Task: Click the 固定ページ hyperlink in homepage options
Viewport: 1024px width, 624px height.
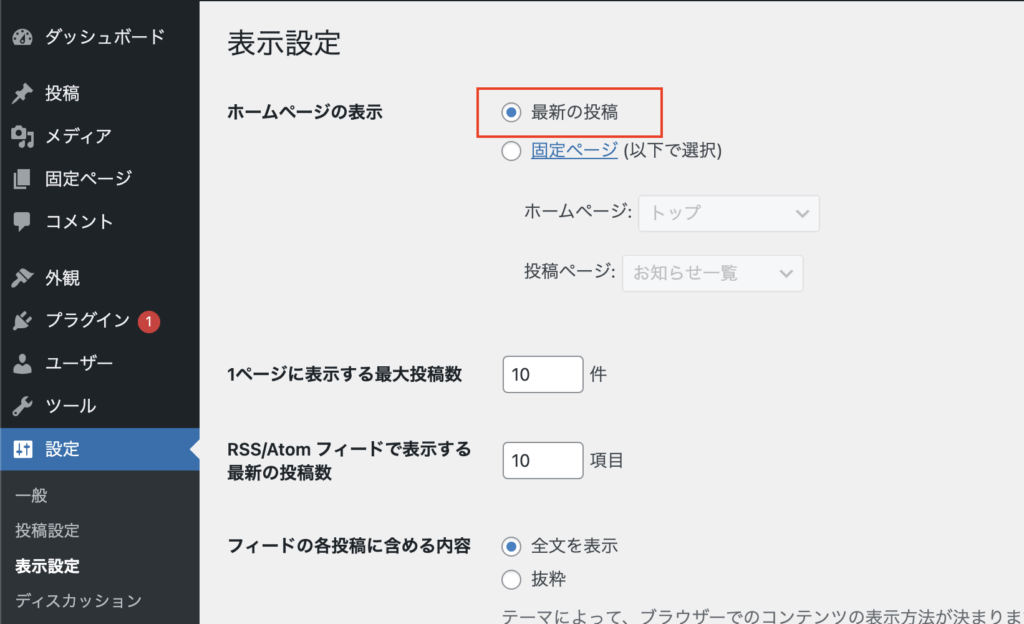Action: click(x=574, y=151)
